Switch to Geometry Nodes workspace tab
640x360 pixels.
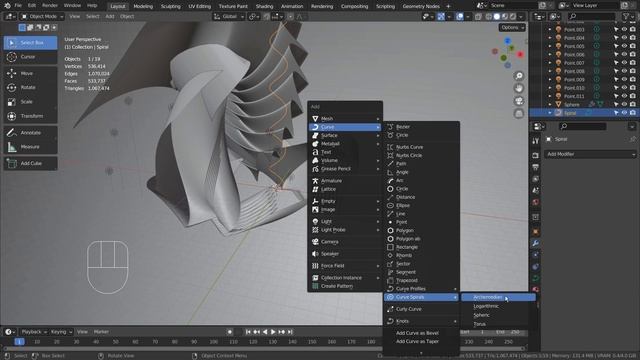pos(421,6)
